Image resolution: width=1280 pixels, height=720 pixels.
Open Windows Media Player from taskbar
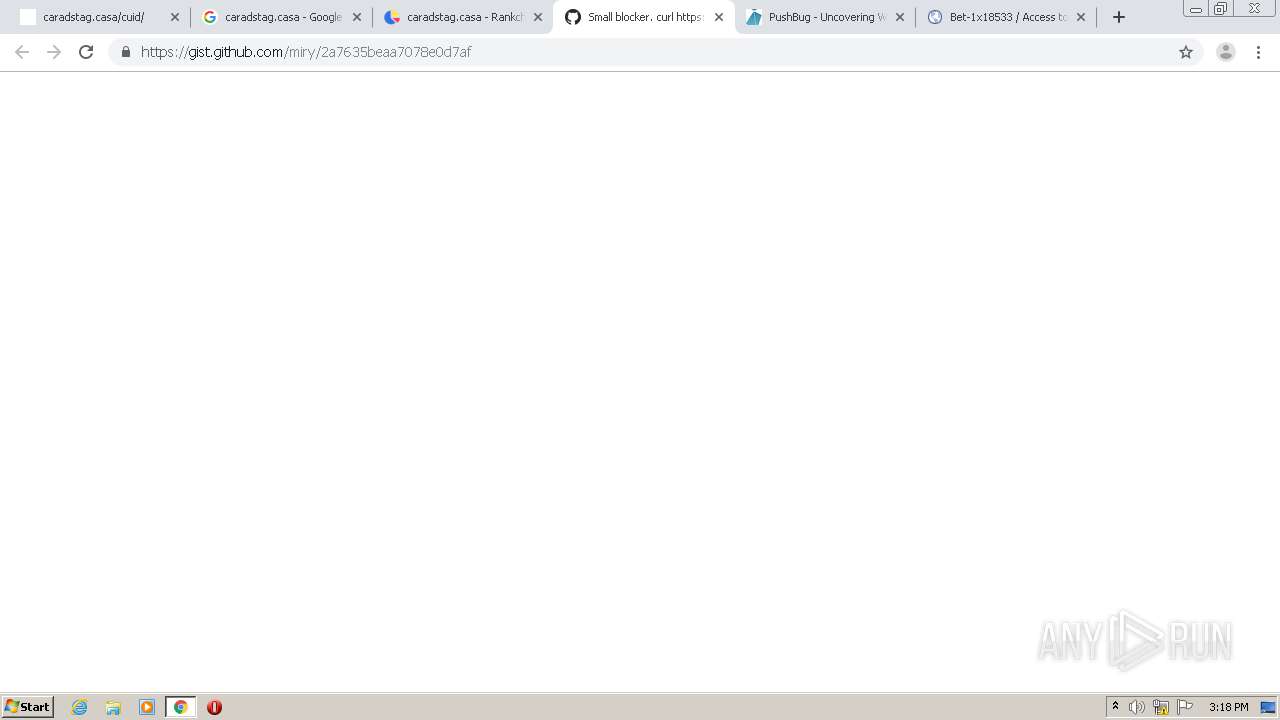pos(147,707)
